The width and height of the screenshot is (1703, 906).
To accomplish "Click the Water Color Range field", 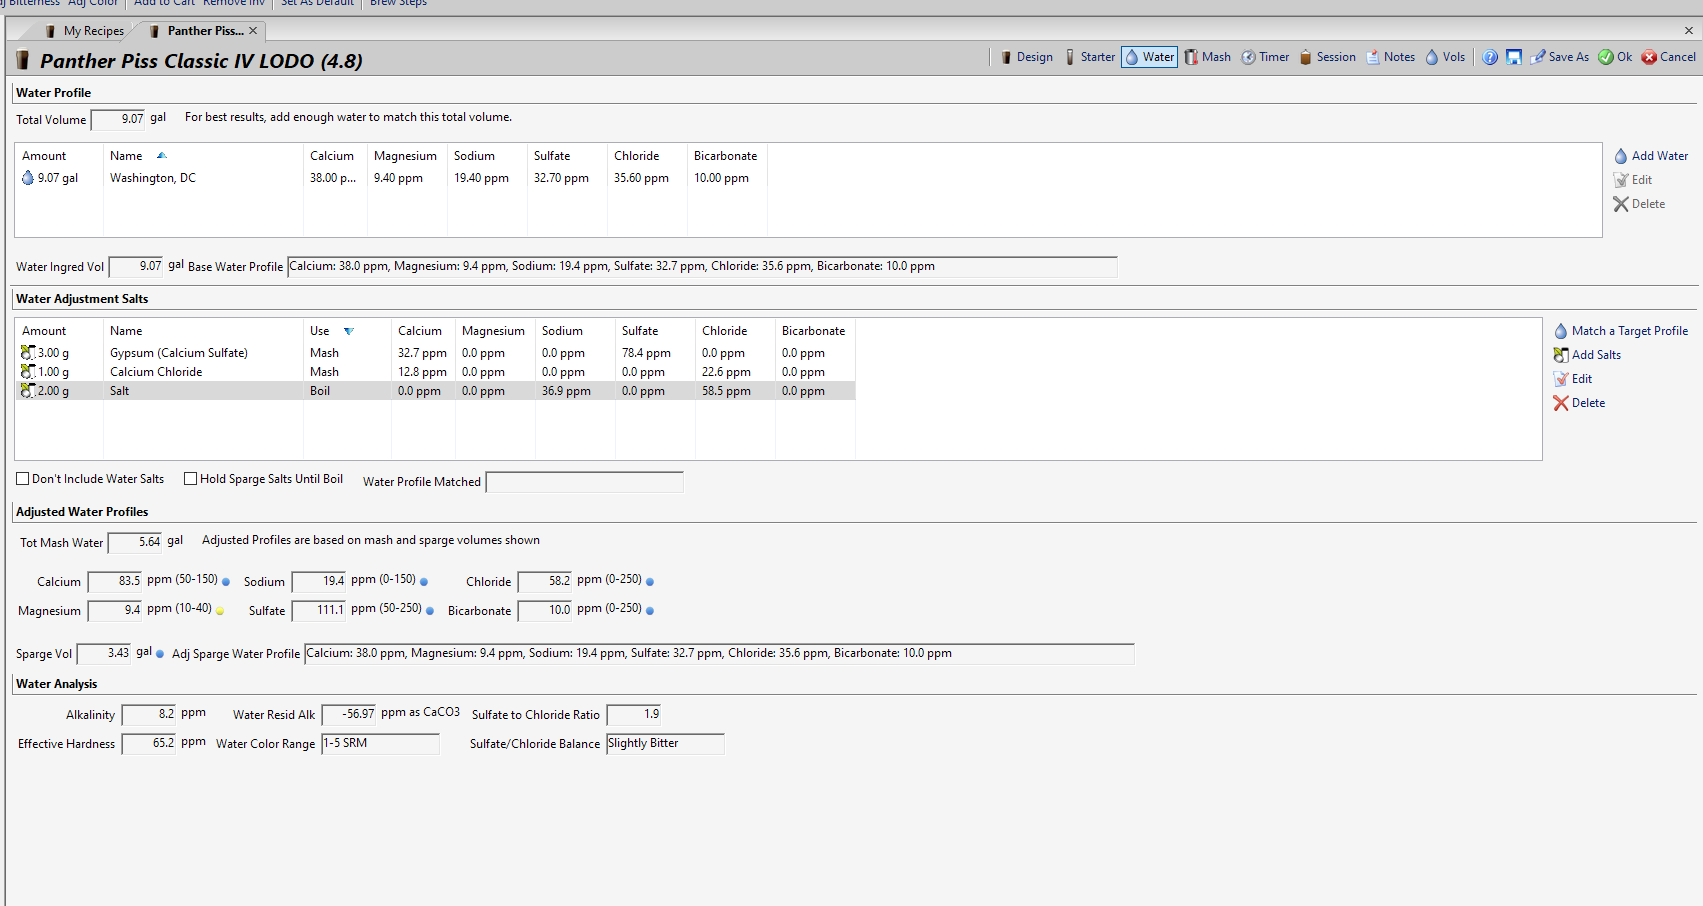I will click(380, 744).
